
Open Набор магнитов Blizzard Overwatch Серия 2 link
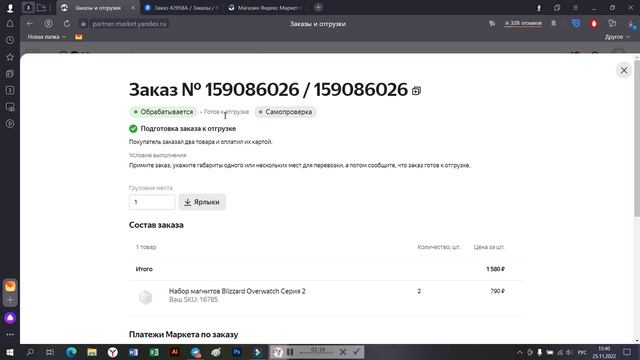coord(237,291)
